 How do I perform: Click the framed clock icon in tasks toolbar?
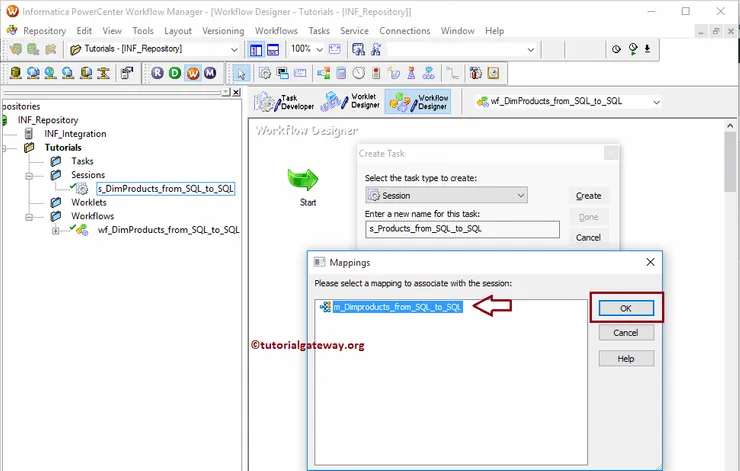click(x=493, y=73)
